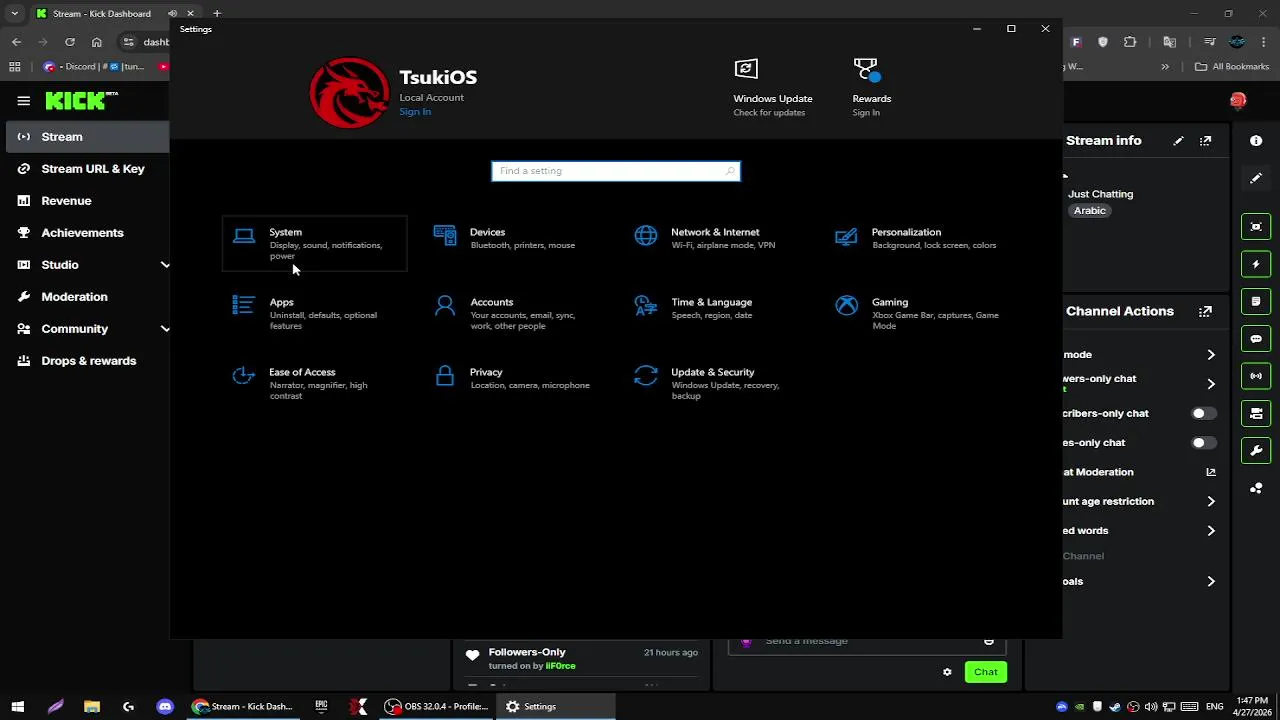The image size is (1280, 720).
Task: Select Stream in Kick sidebar
Action: coord(87,137)
